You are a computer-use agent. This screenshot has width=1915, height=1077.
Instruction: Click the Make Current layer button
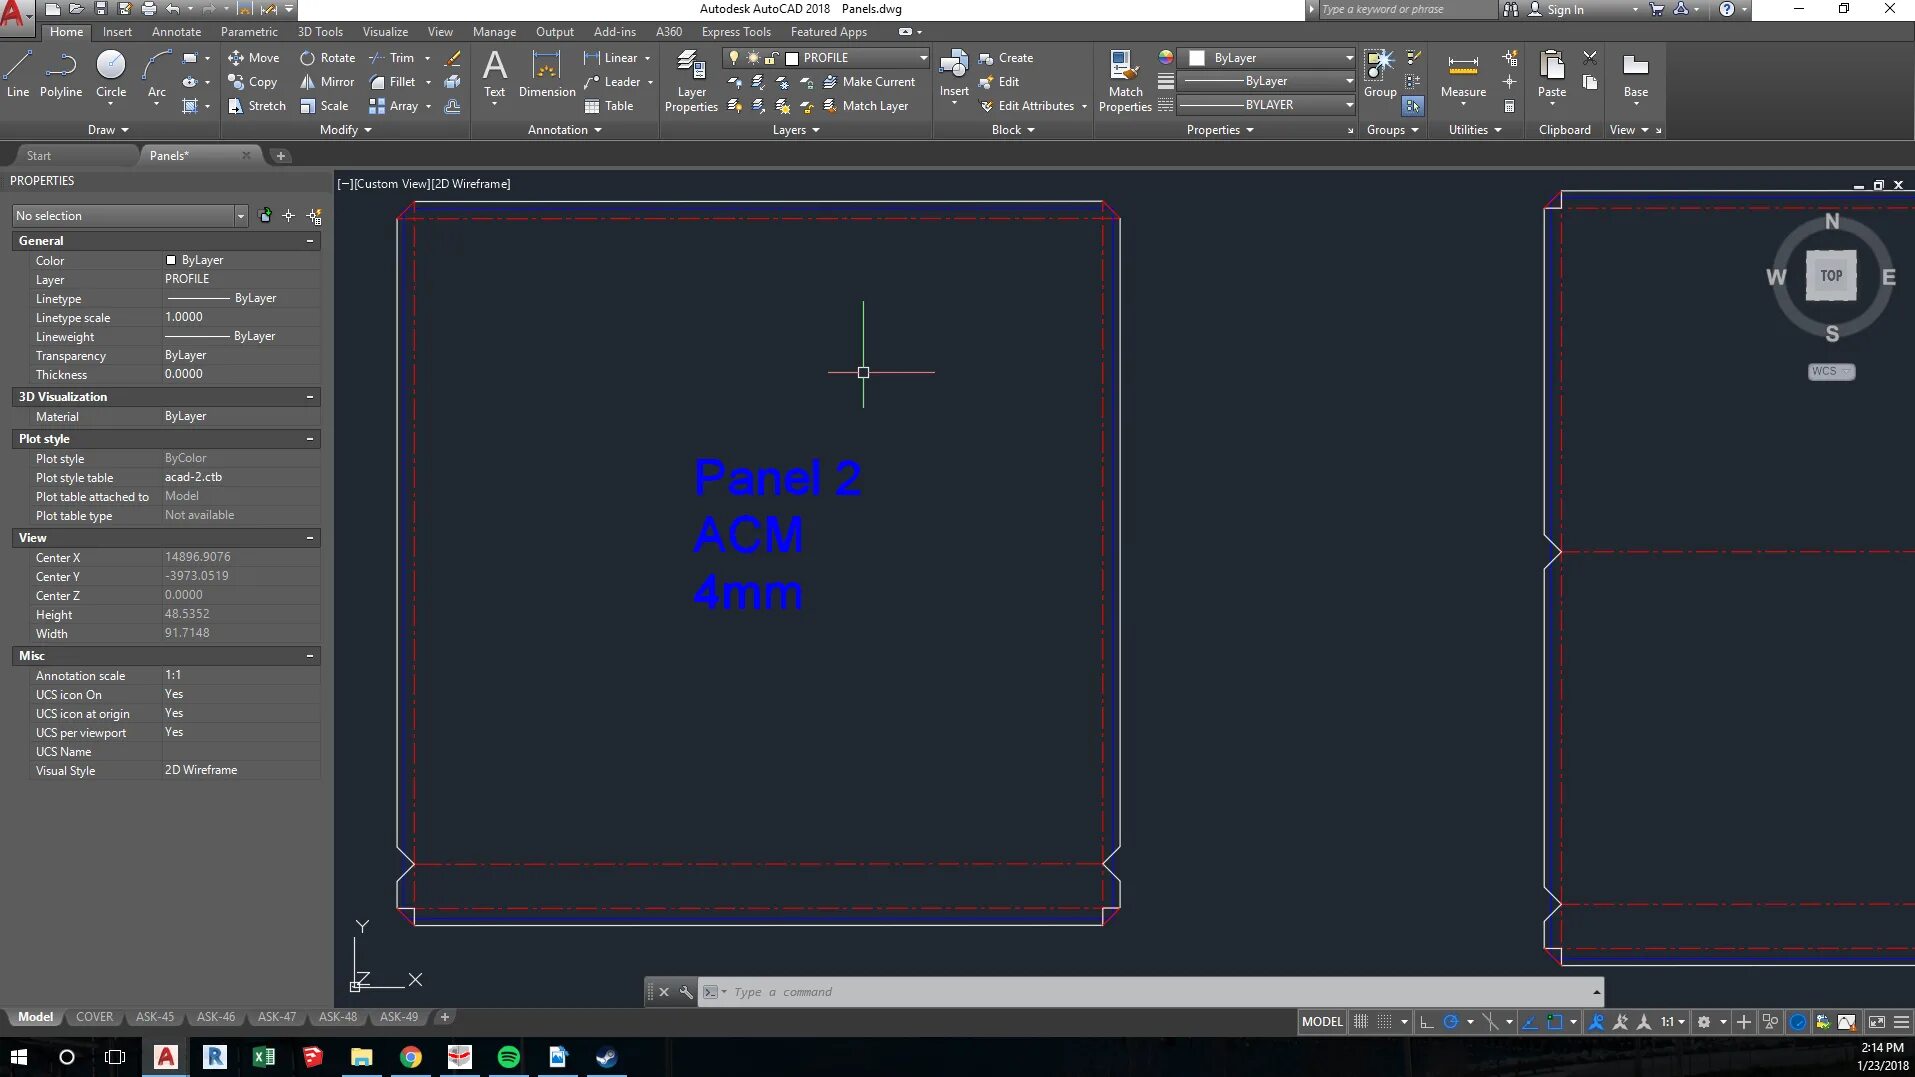coord(869,82)
